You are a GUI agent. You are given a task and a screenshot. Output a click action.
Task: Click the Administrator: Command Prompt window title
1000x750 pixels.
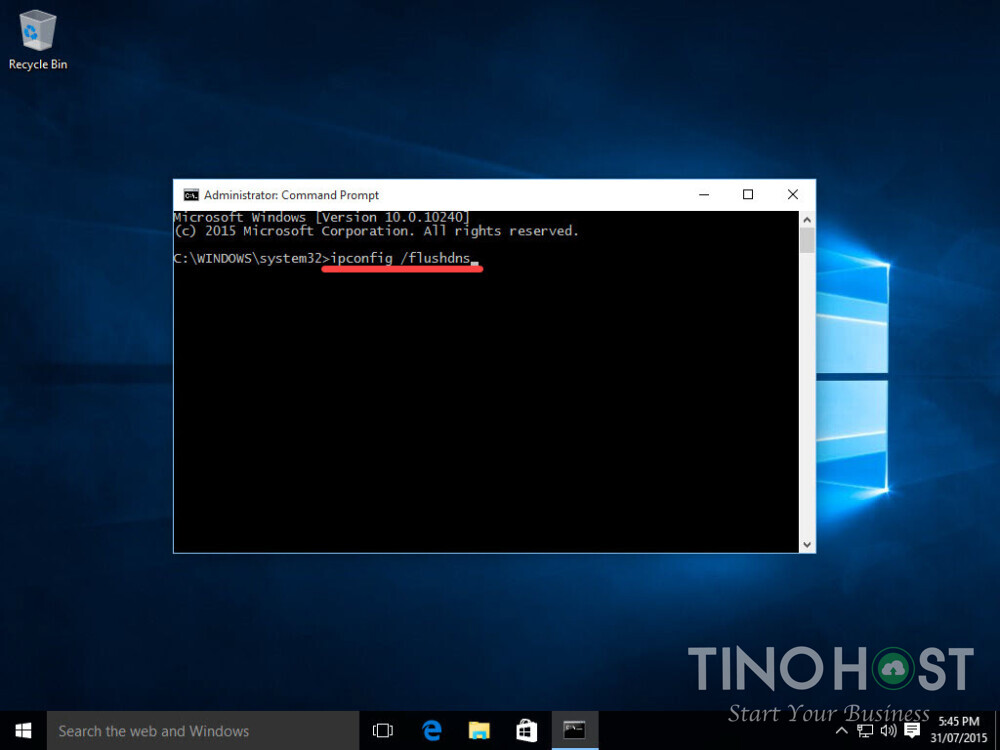(291, 195)
